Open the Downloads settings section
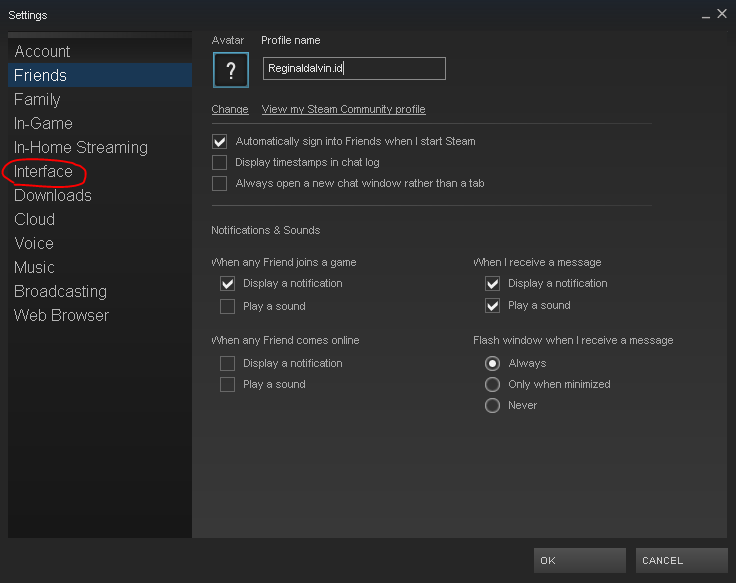The width and height of the screenshot is (736, 583). [100, 195]
